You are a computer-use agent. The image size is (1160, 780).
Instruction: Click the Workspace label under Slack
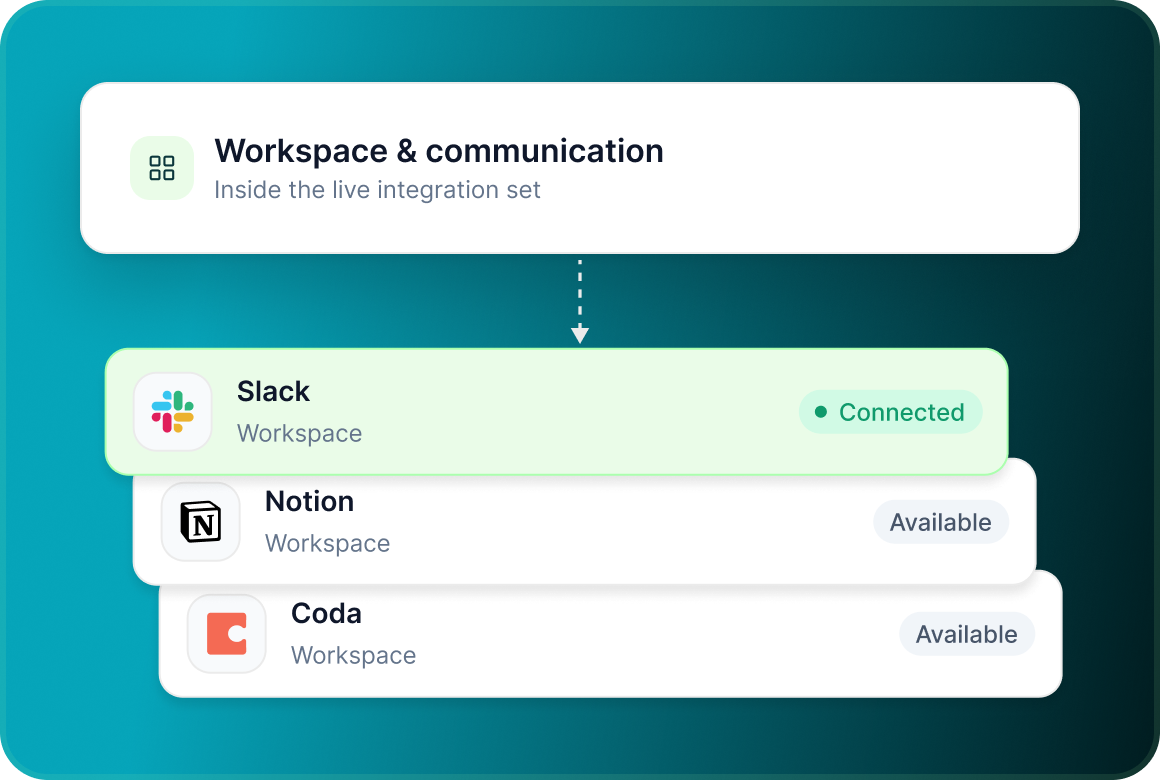coord(300,434)
